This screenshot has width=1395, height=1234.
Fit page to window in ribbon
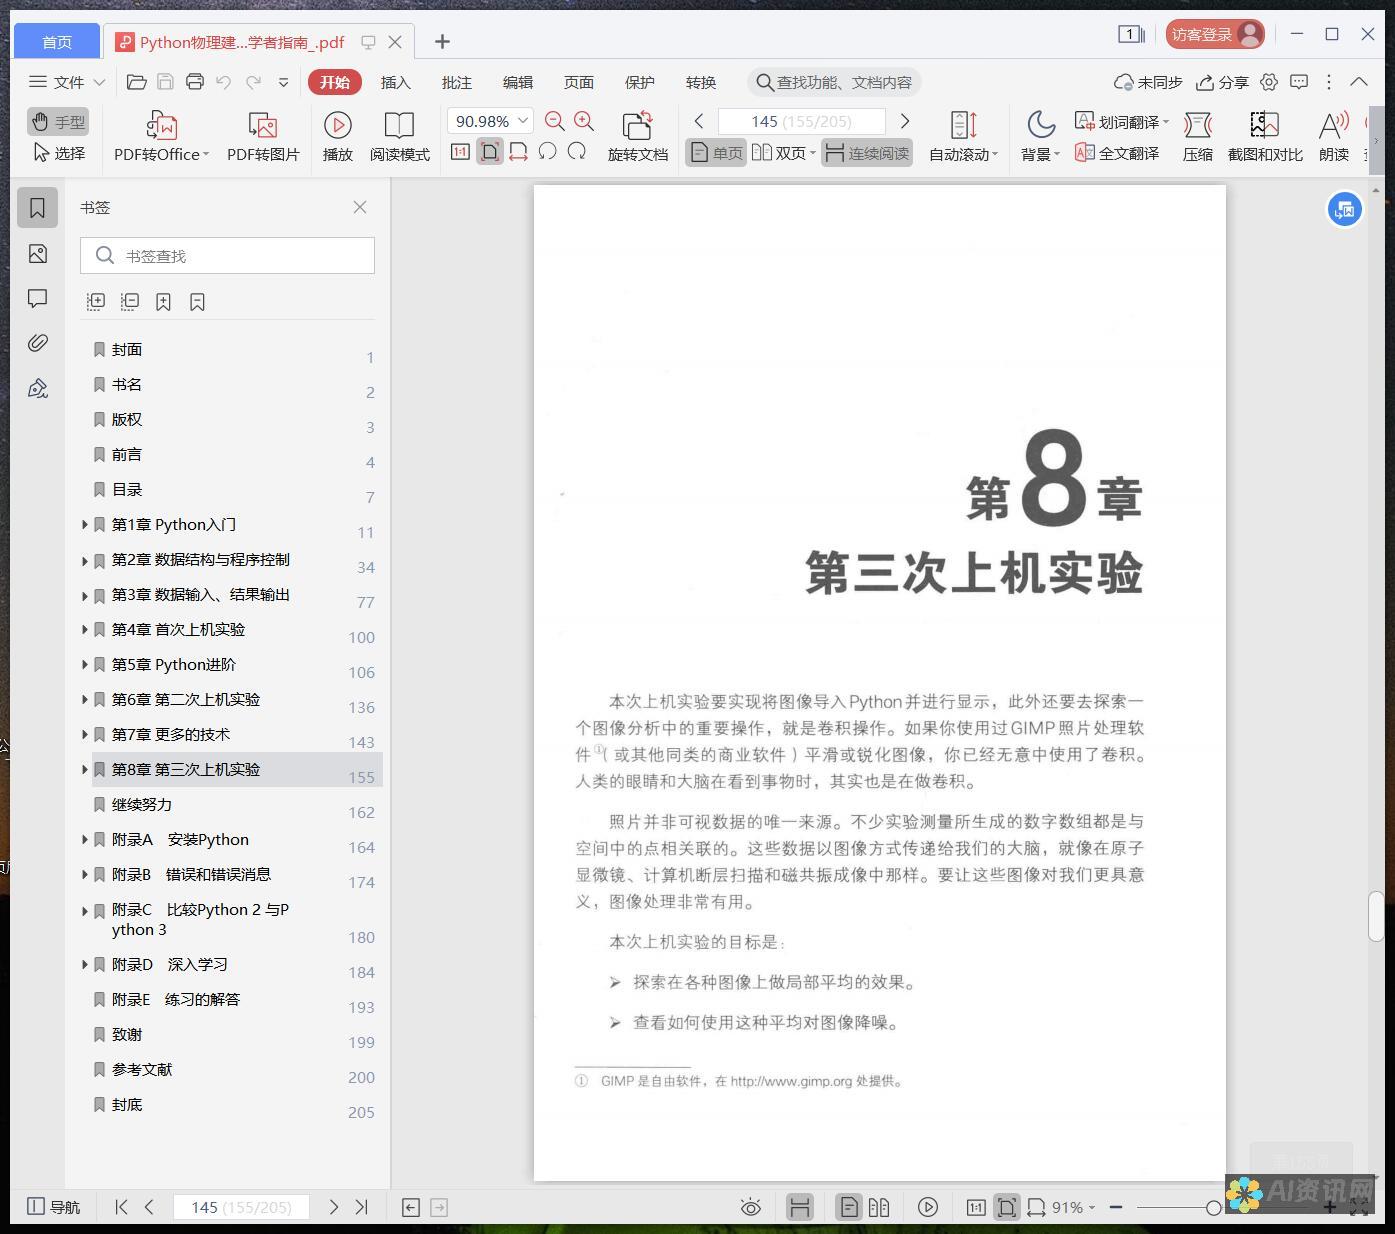pyautogui.click(x=489, y=152)
